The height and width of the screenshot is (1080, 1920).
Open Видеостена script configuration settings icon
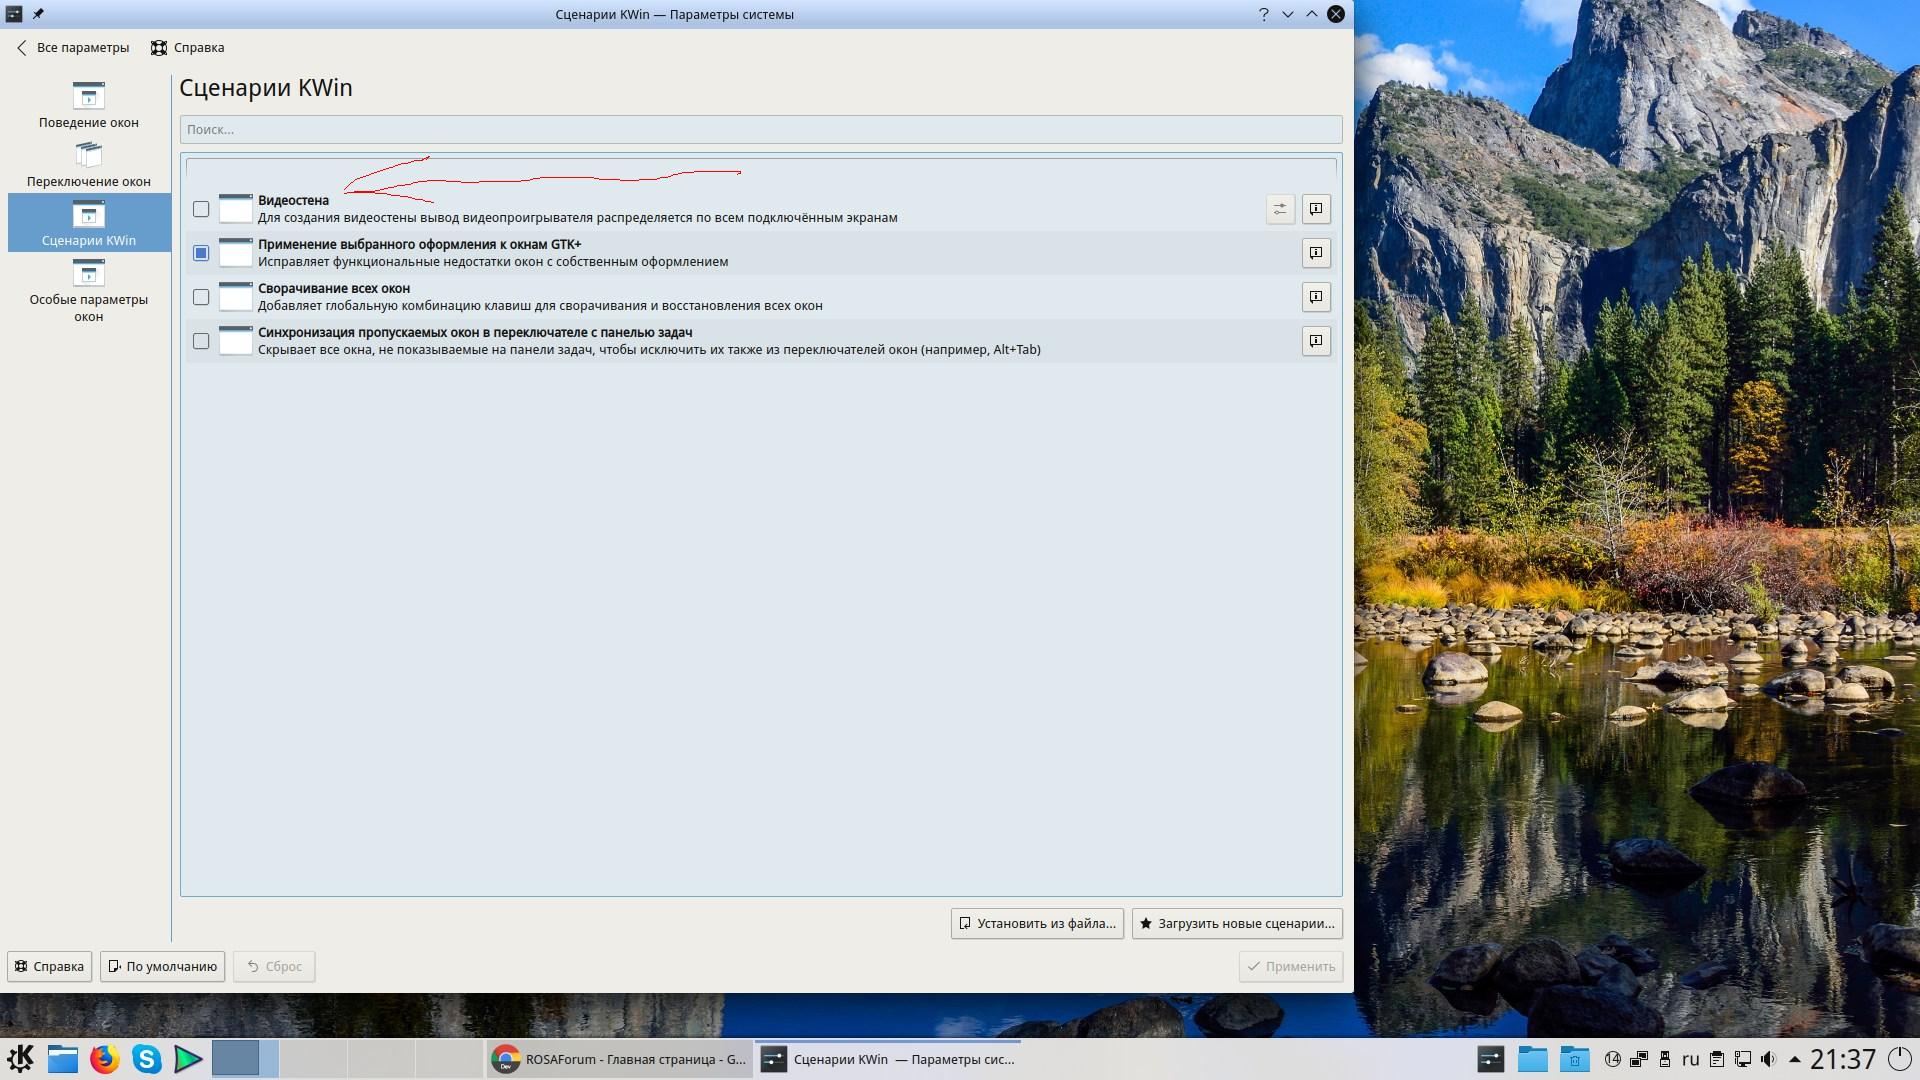click(x=1280, y=209)
